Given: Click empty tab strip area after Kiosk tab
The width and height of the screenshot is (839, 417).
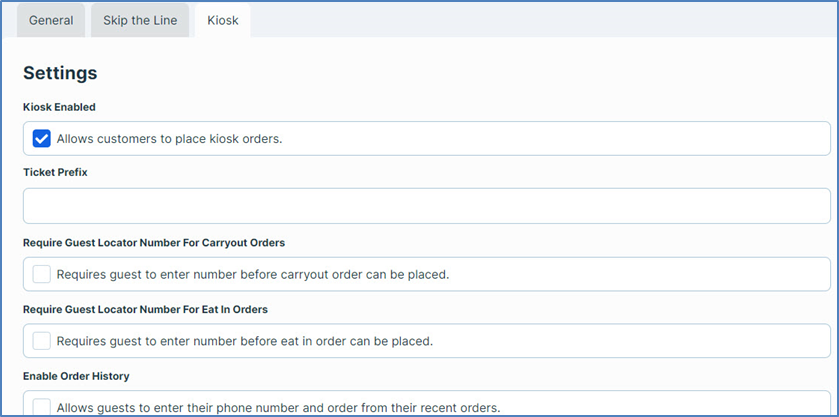Looking at the screenshot, I should tap(540, 20).
